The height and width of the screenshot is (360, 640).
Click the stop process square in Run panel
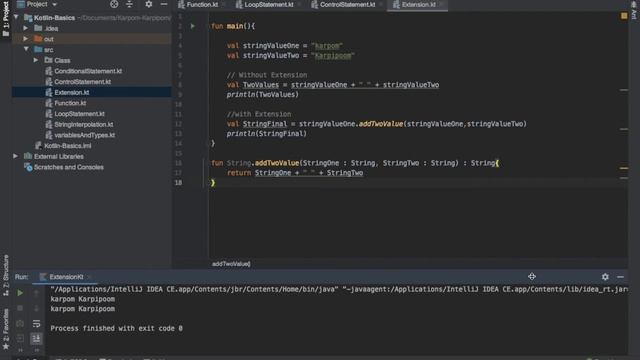click(20, 308)
